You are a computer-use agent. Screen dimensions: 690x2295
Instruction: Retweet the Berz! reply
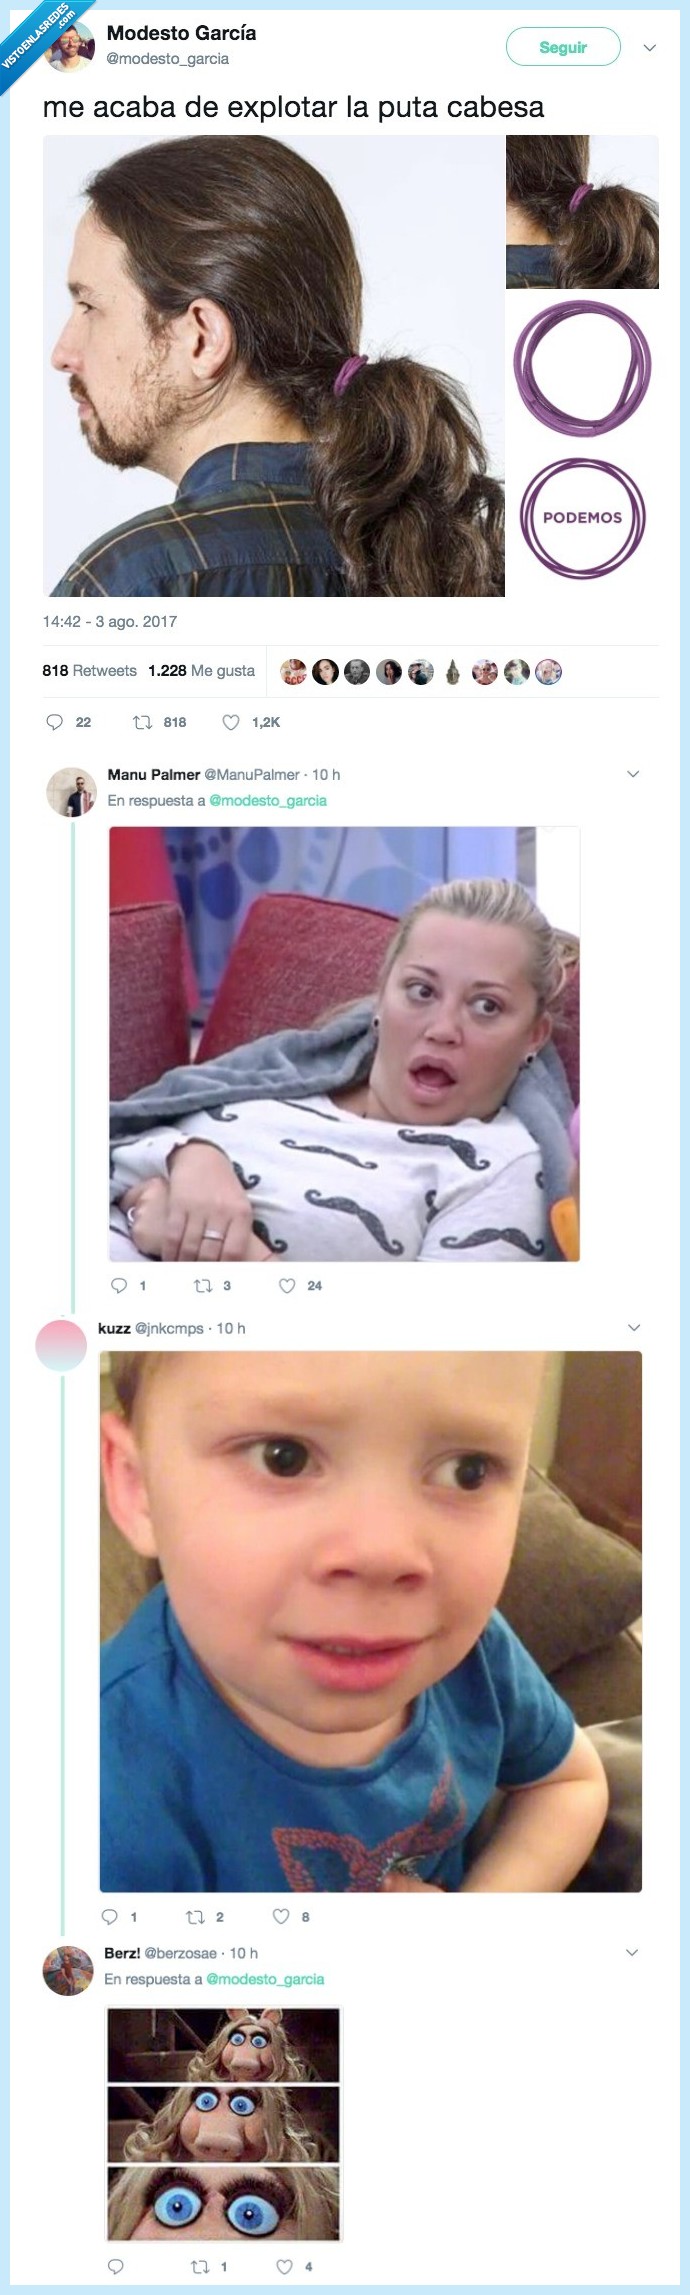coord(200,2266)
